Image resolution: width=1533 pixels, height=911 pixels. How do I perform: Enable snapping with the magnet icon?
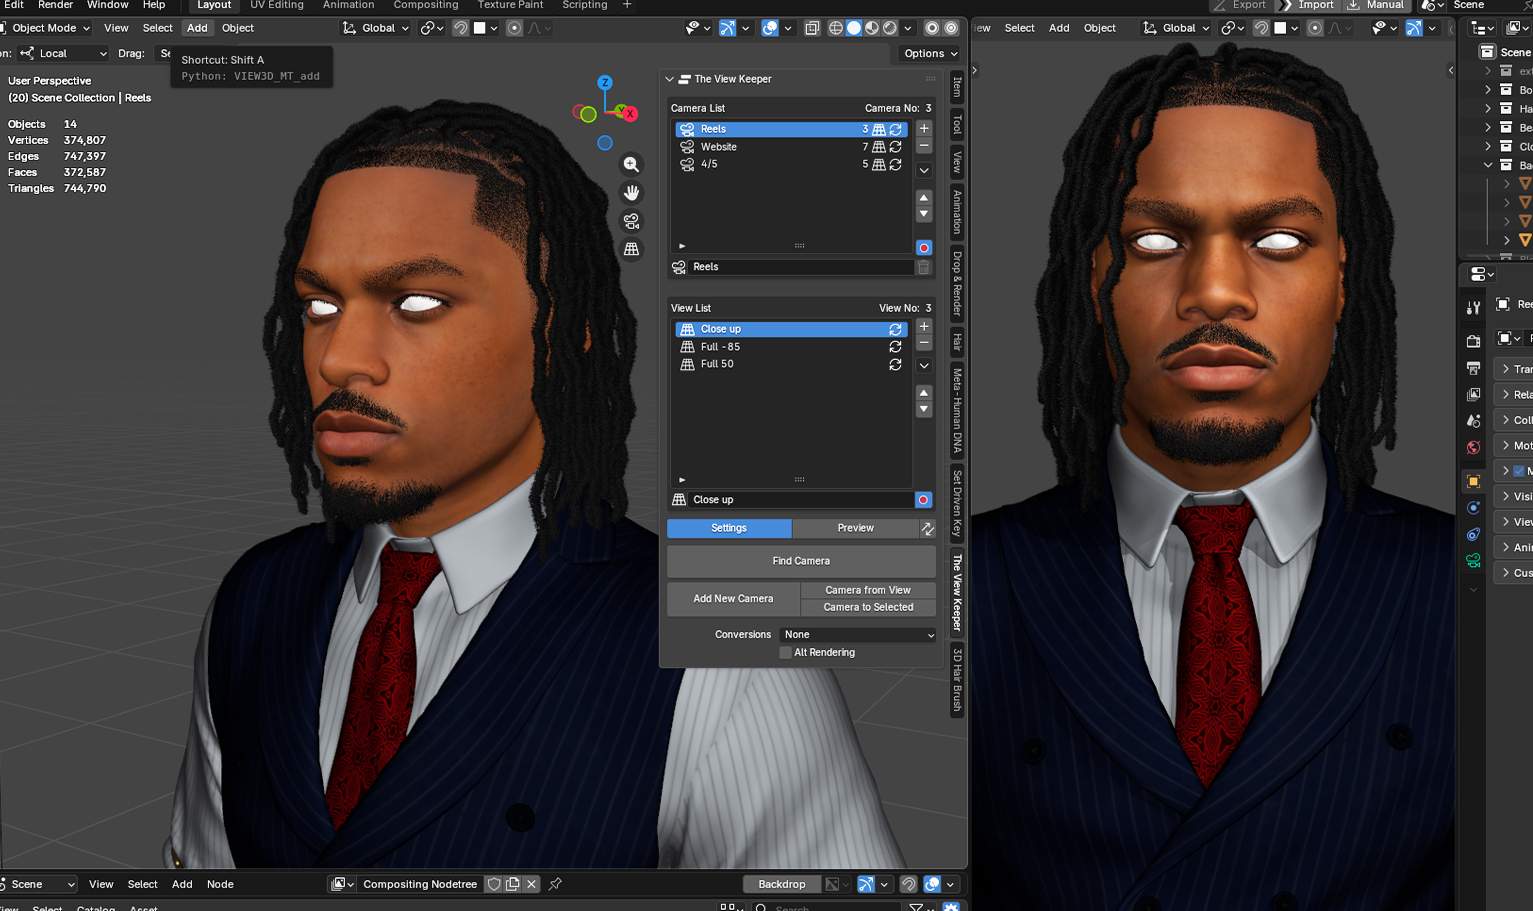[x=460, y=28]
